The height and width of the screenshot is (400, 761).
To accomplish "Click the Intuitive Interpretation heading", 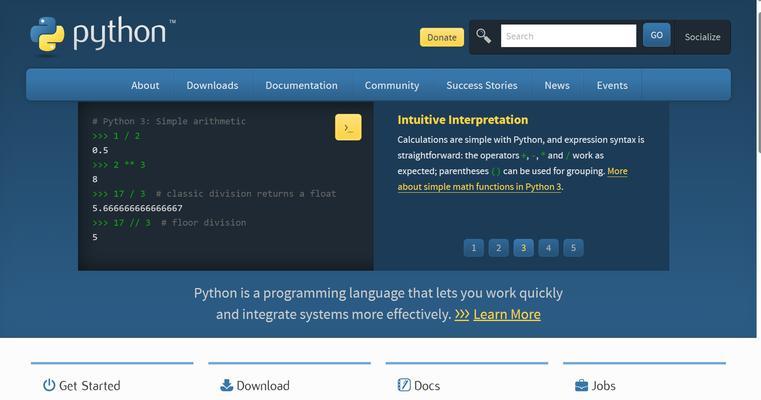I will pyautogui.click(x=463, y=120).
